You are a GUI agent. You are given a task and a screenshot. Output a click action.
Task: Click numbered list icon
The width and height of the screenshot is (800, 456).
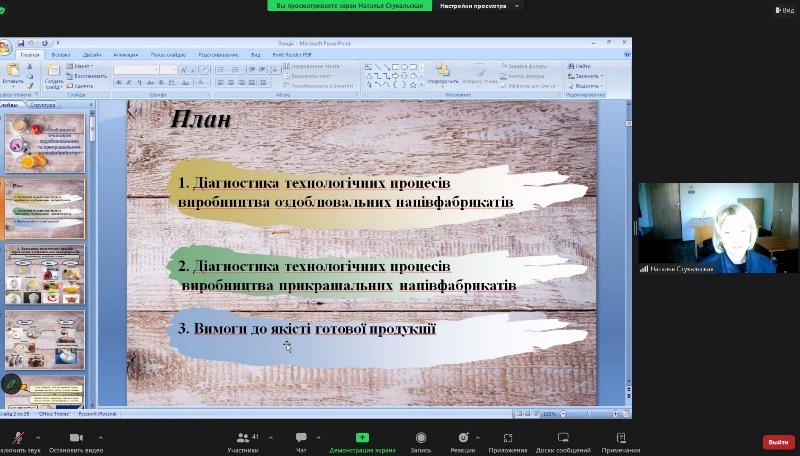point(237,70)
